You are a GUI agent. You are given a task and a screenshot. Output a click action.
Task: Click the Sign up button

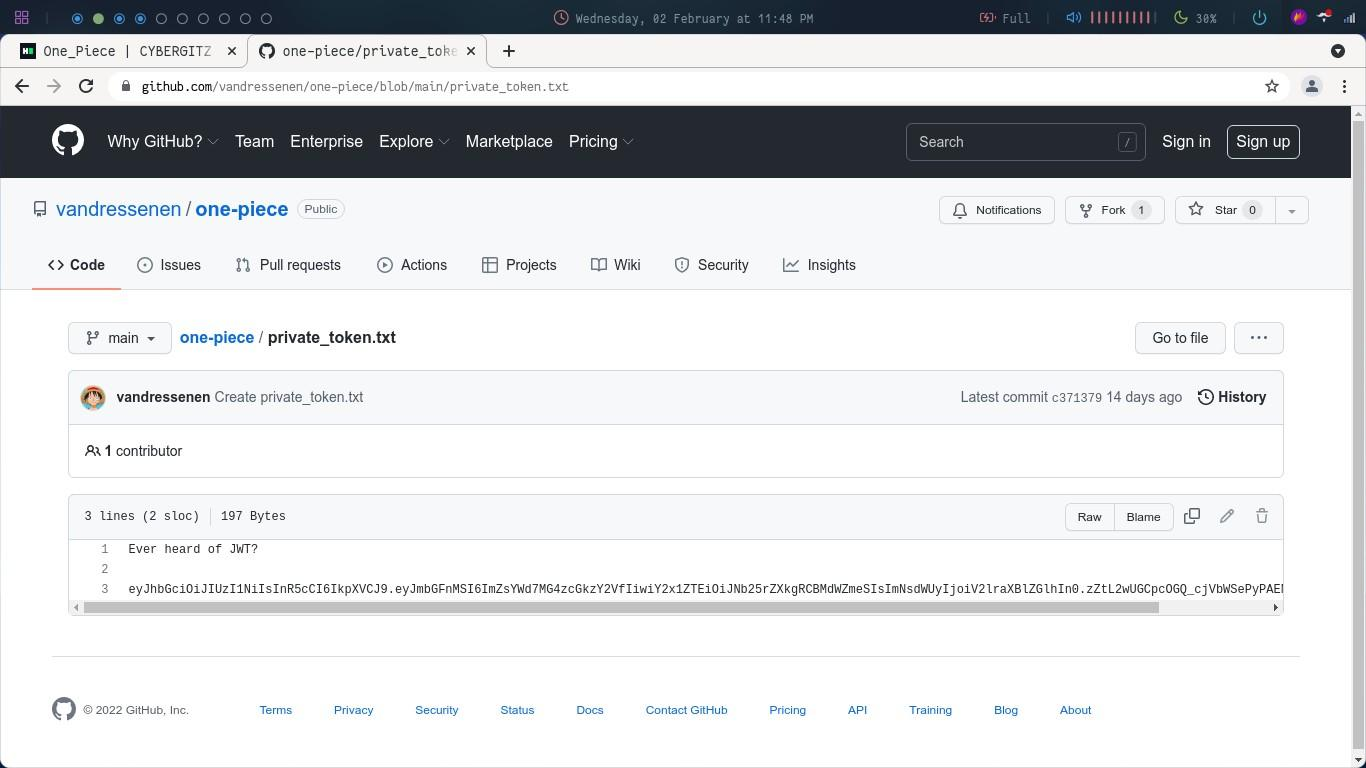tap(1263, 141)
